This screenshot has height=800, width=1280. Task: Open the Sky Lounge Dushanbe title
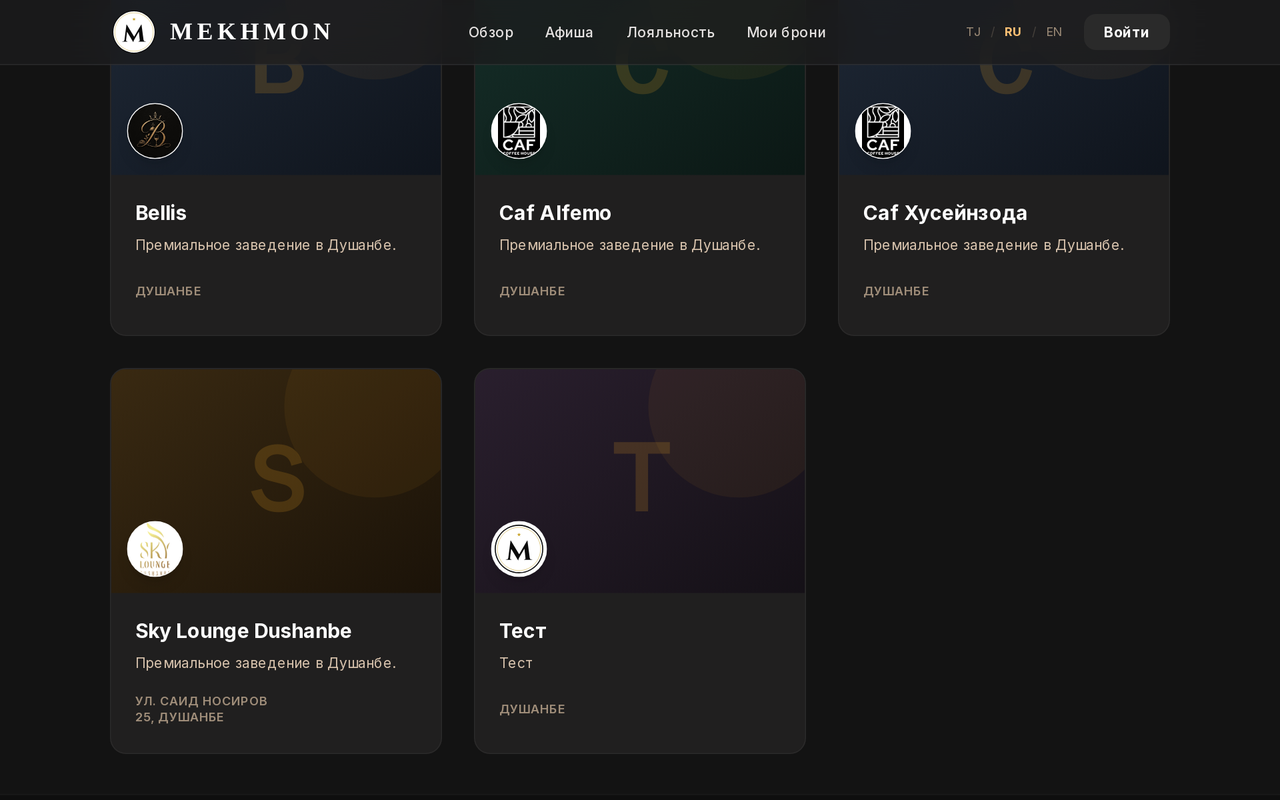pos(244,631)
